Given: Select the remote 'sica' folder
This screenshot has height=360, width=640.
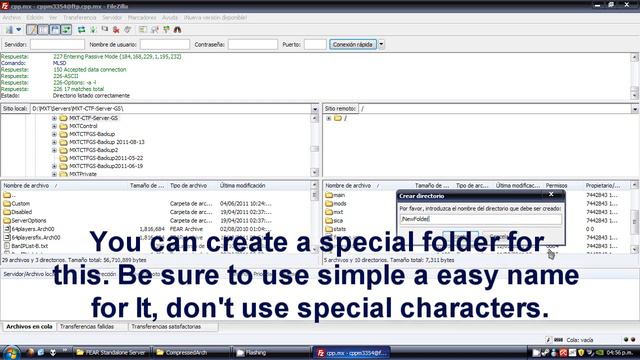Looking at the screenshot, I should coord(338,220).
